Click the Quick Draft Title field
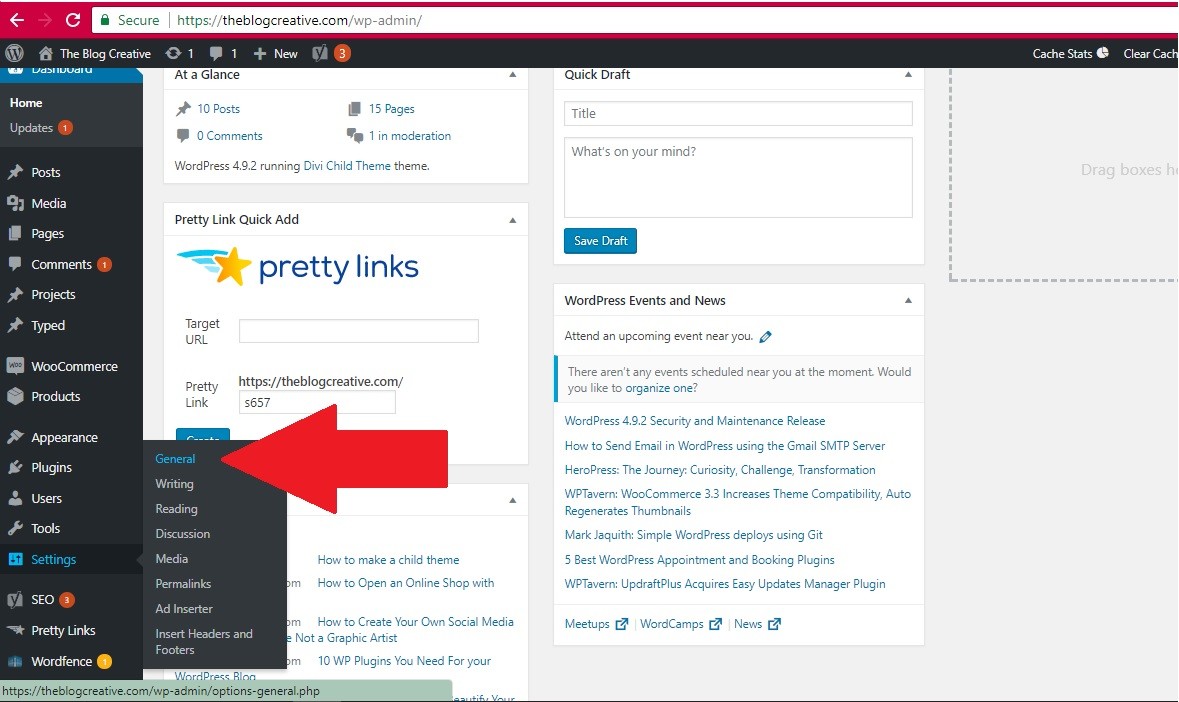The image size is (1179, 702). click(x=738, y=113)
